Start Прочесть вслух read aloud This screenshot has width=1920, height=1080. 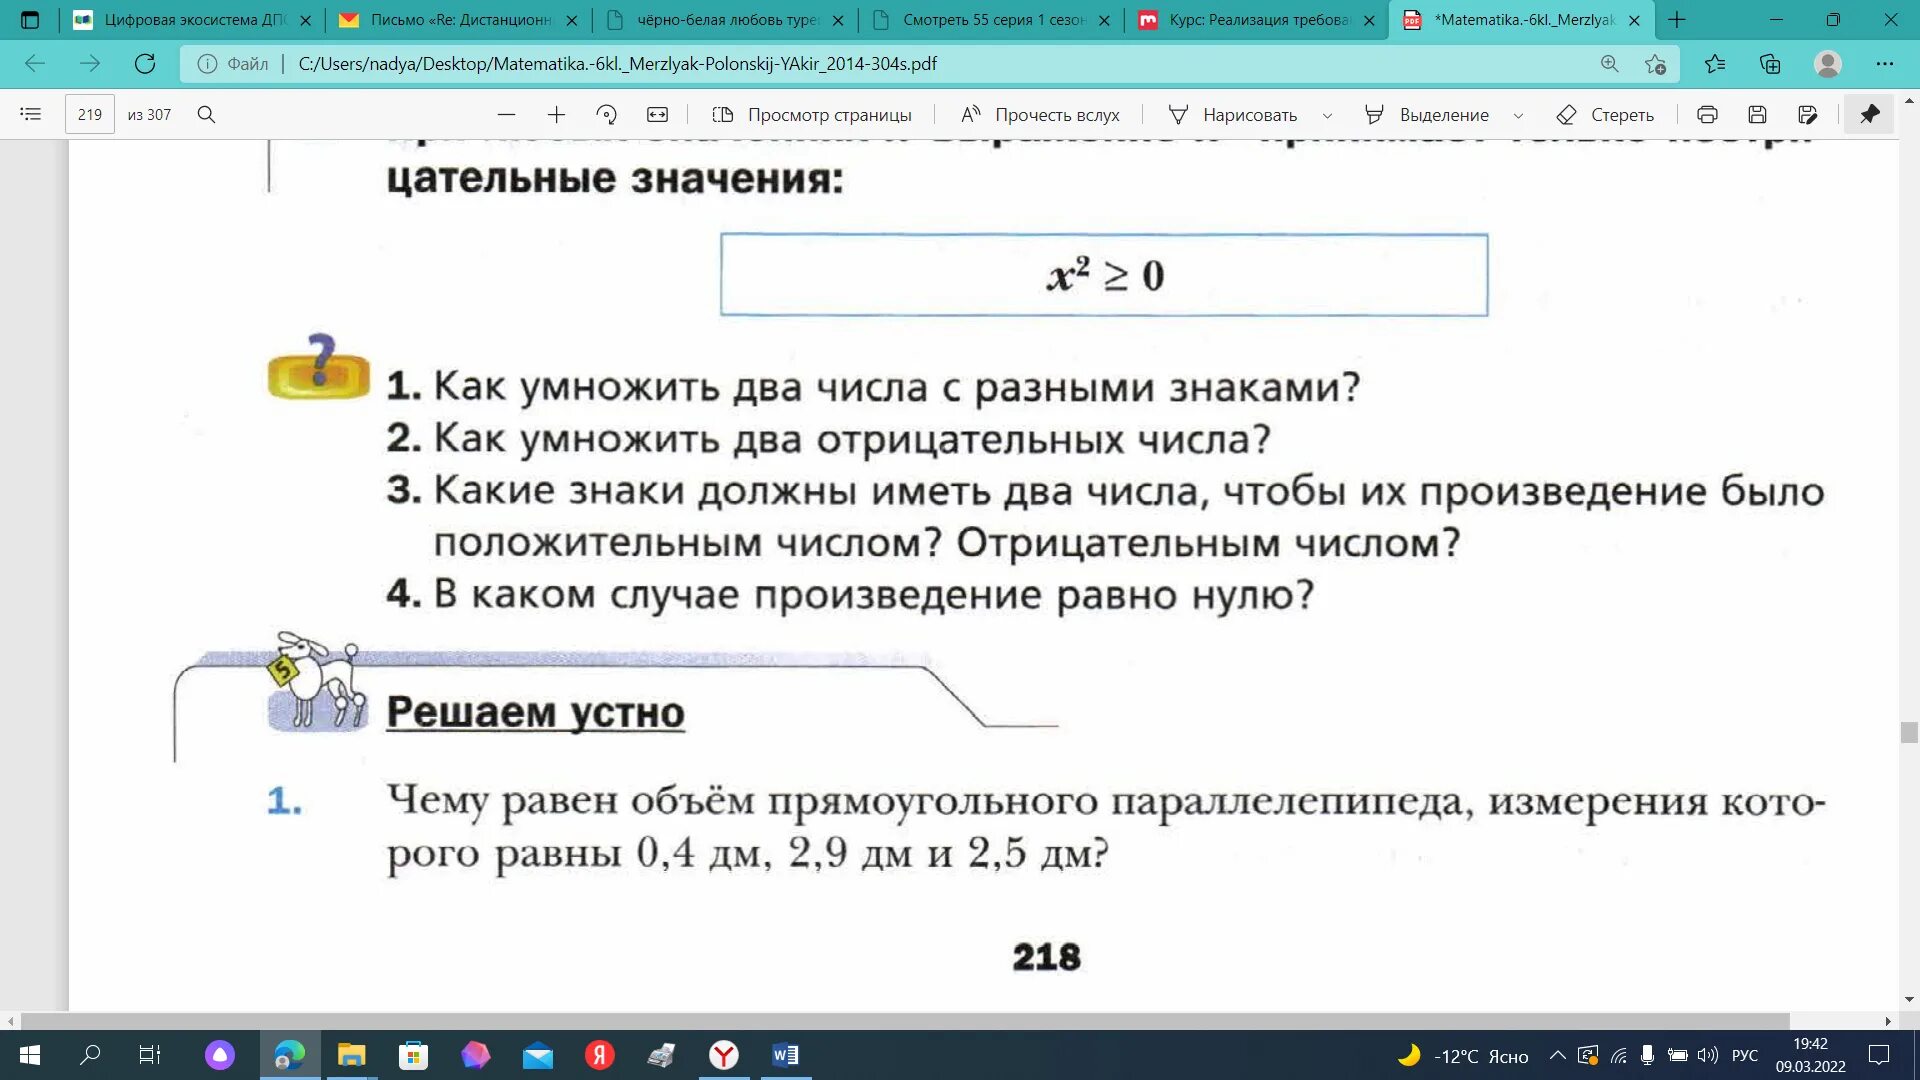pos(1040,115)
